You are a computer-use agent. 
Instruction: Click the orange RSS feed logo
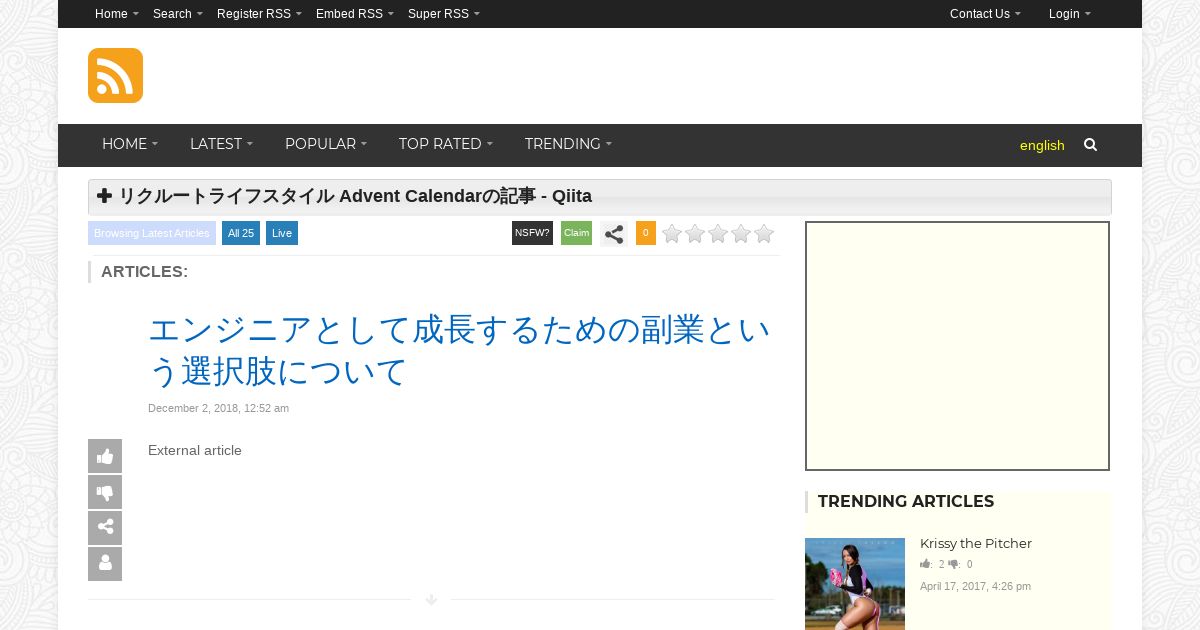point(115,75)
